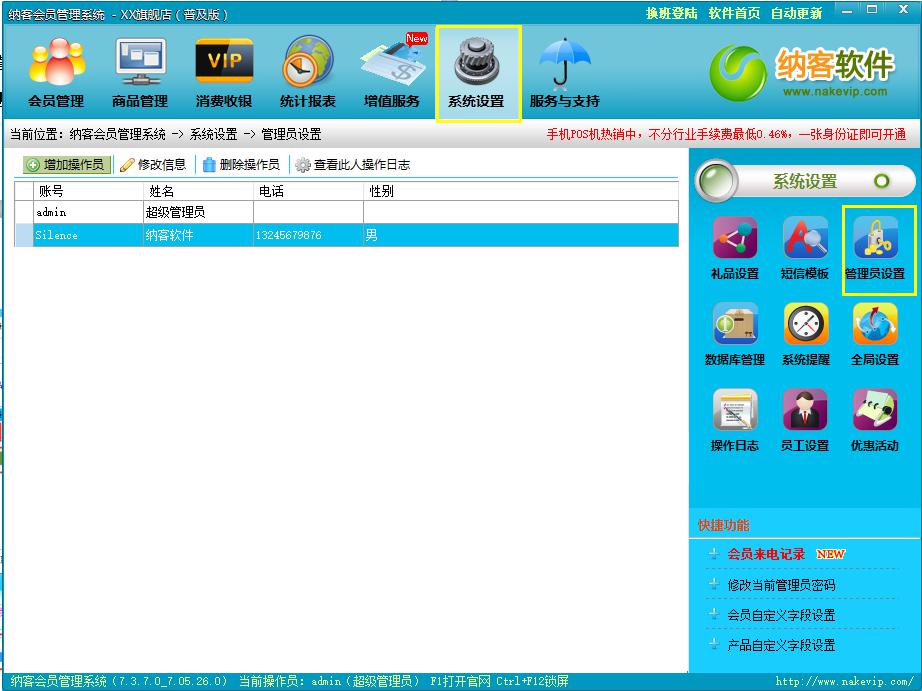This screenshot has height=691, width=922.
Task: Open 消费收银 VIP cashier module
Action: [224, 72]
